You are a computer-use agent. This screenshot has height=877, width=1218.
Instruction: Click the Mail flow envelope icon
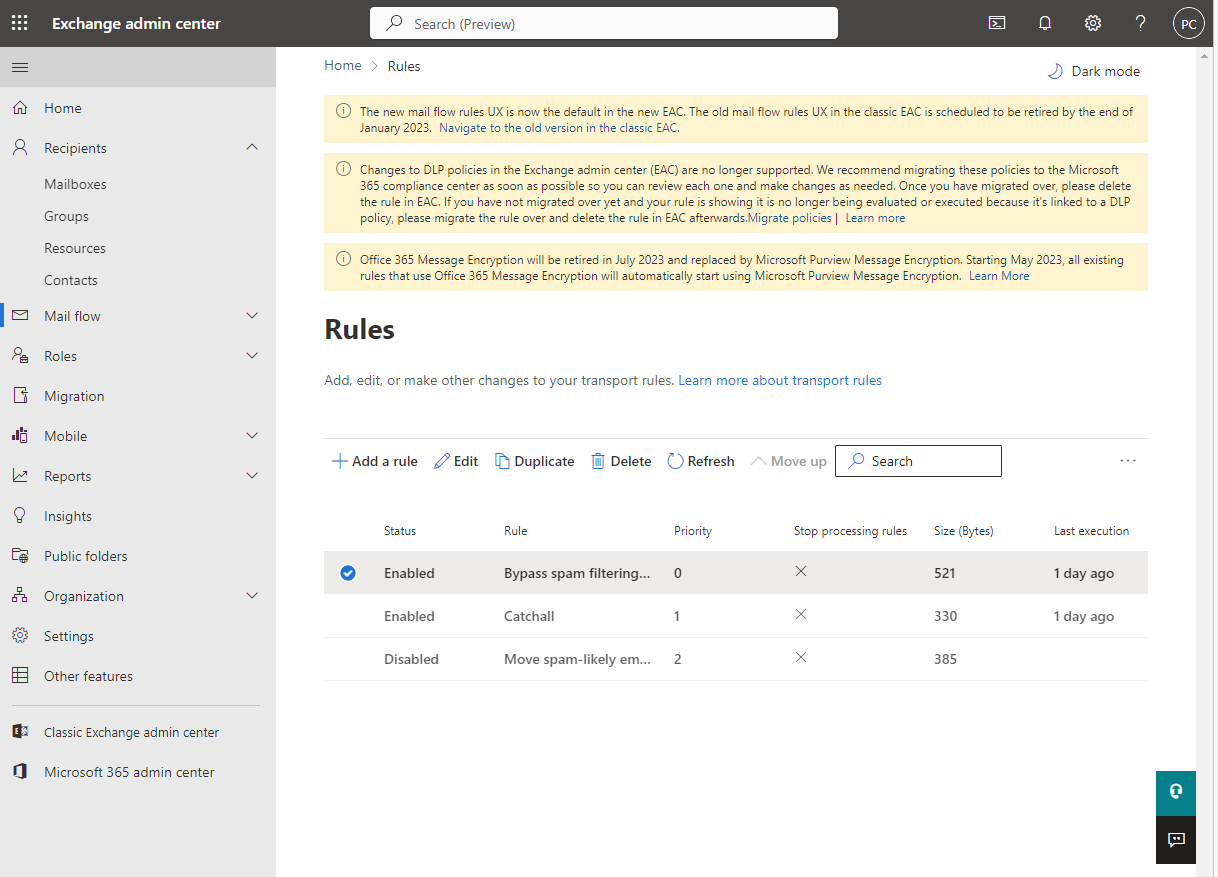[20, 316]
